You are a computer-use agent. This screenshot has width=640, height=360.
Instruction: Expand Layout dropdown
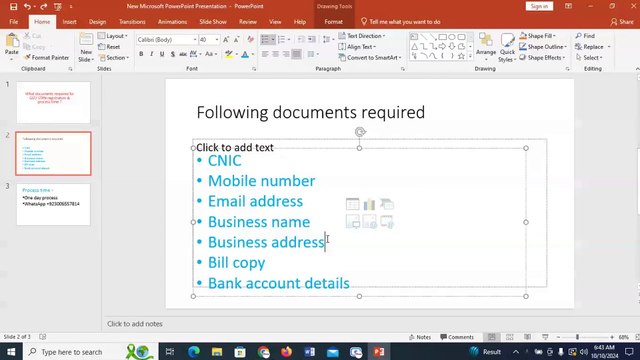pos(113,36)
